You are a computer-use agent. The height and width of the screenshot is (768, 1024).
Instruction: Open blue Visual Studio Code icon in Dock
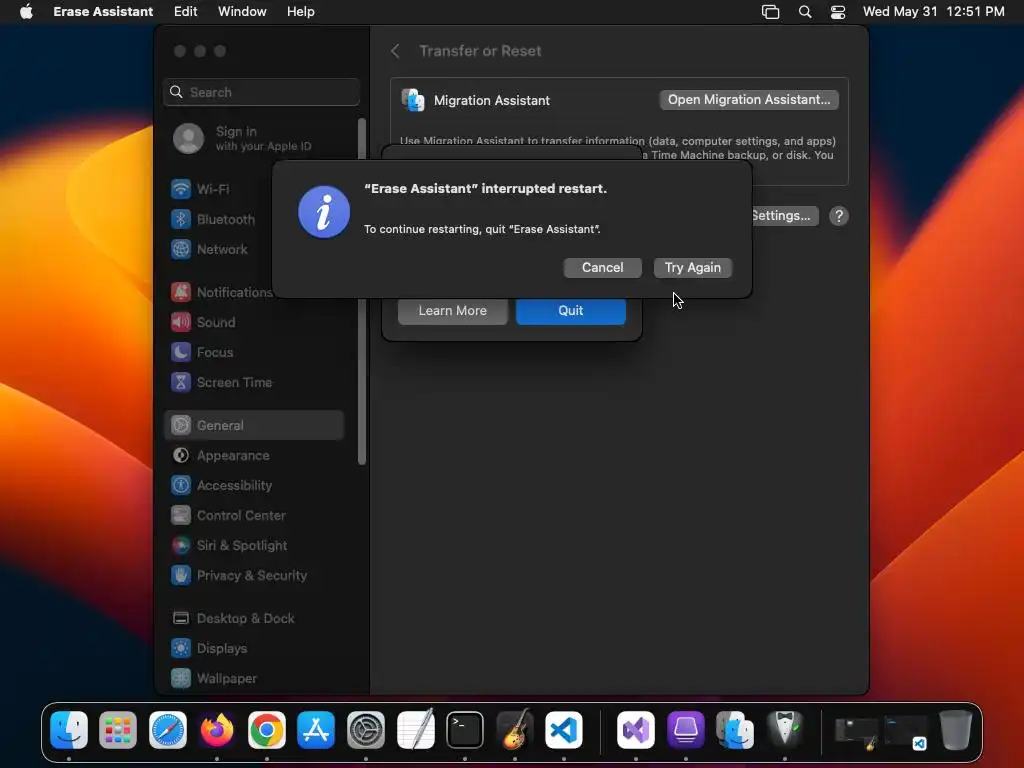(564, 730)
